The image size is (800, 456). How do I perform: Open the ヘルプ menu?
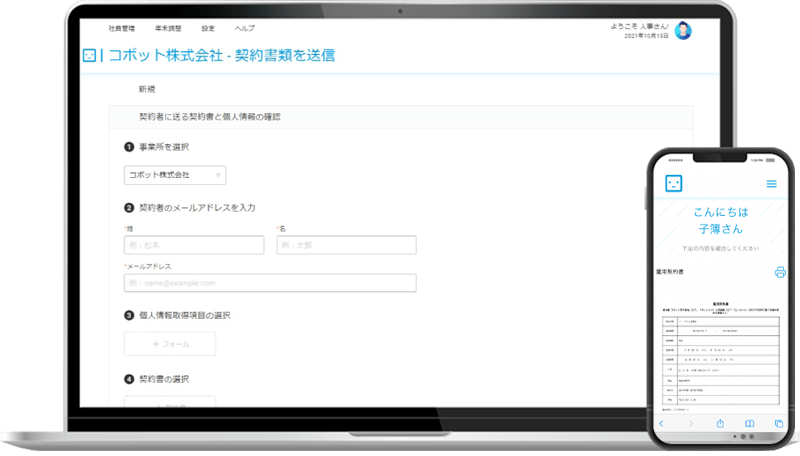click(244, 29)
